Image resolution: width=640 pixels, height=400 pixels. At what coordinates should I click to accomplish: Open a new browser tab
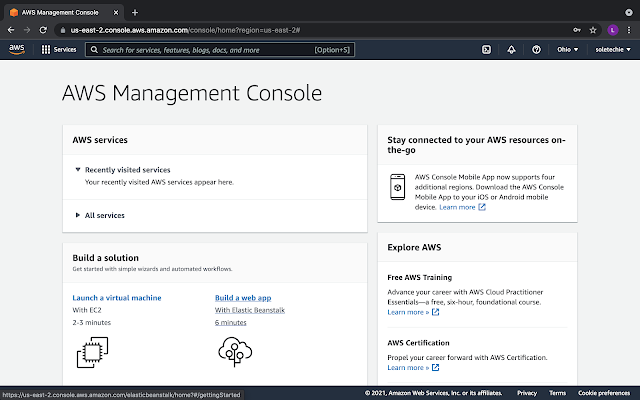[x=135, y=13]
